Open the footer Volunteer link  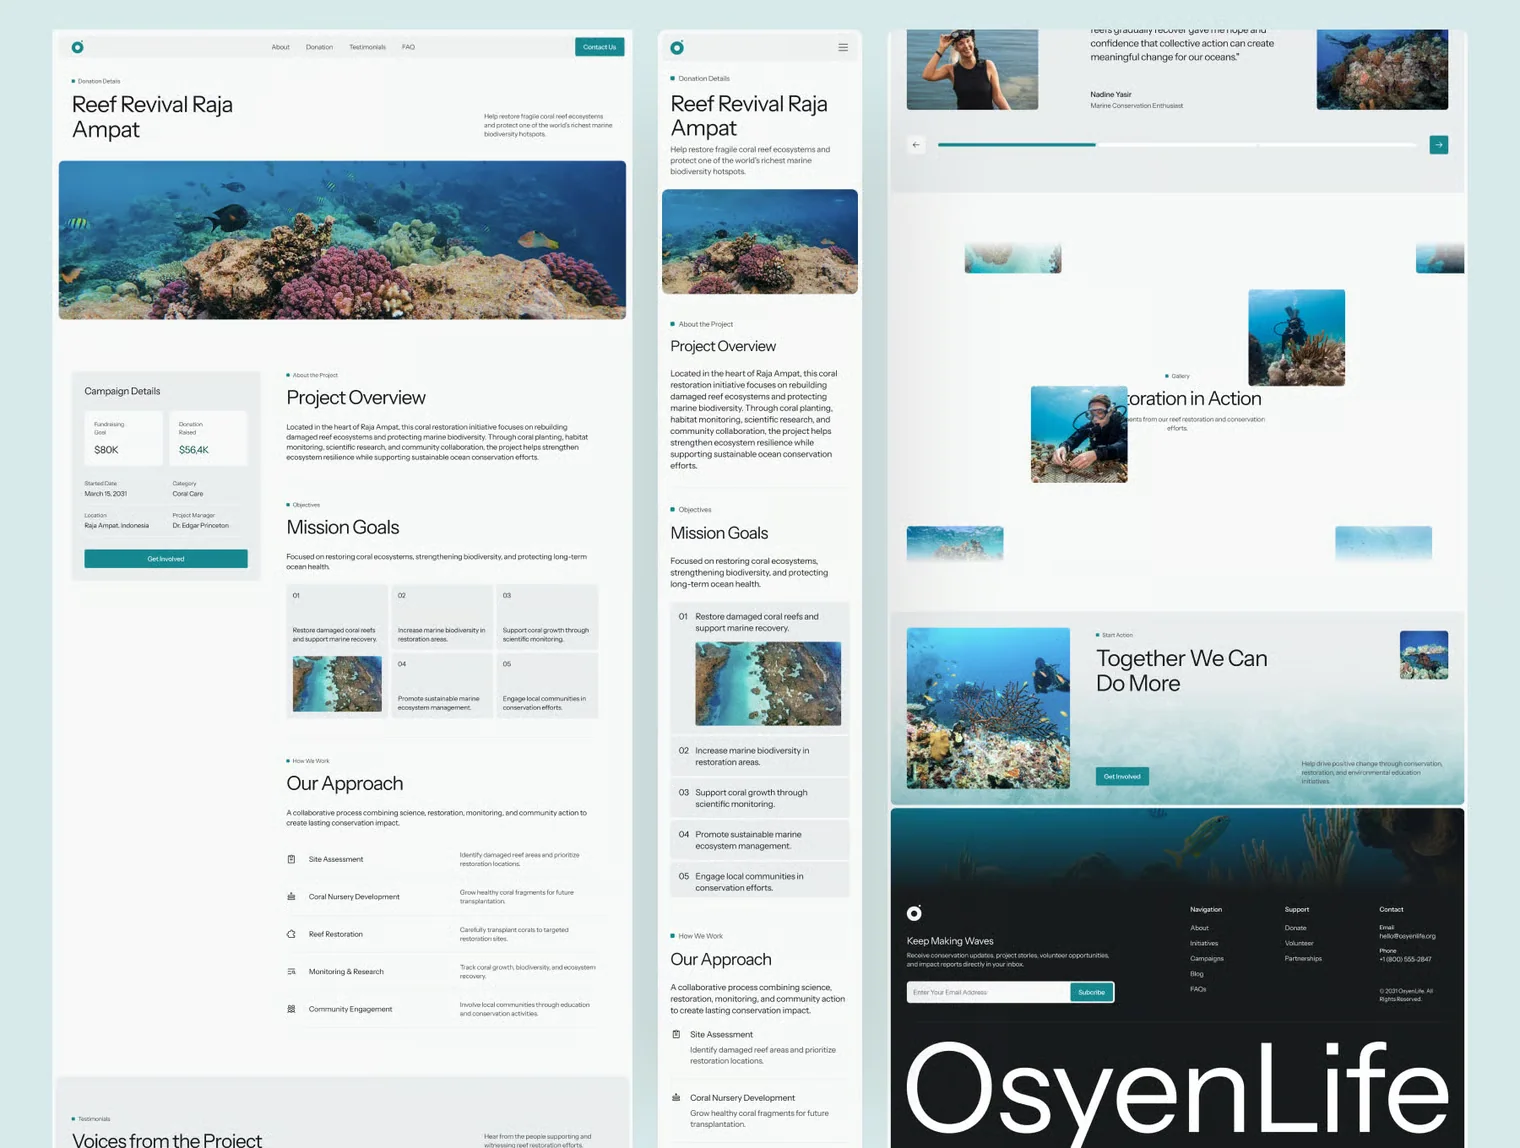coord(1299,943)
